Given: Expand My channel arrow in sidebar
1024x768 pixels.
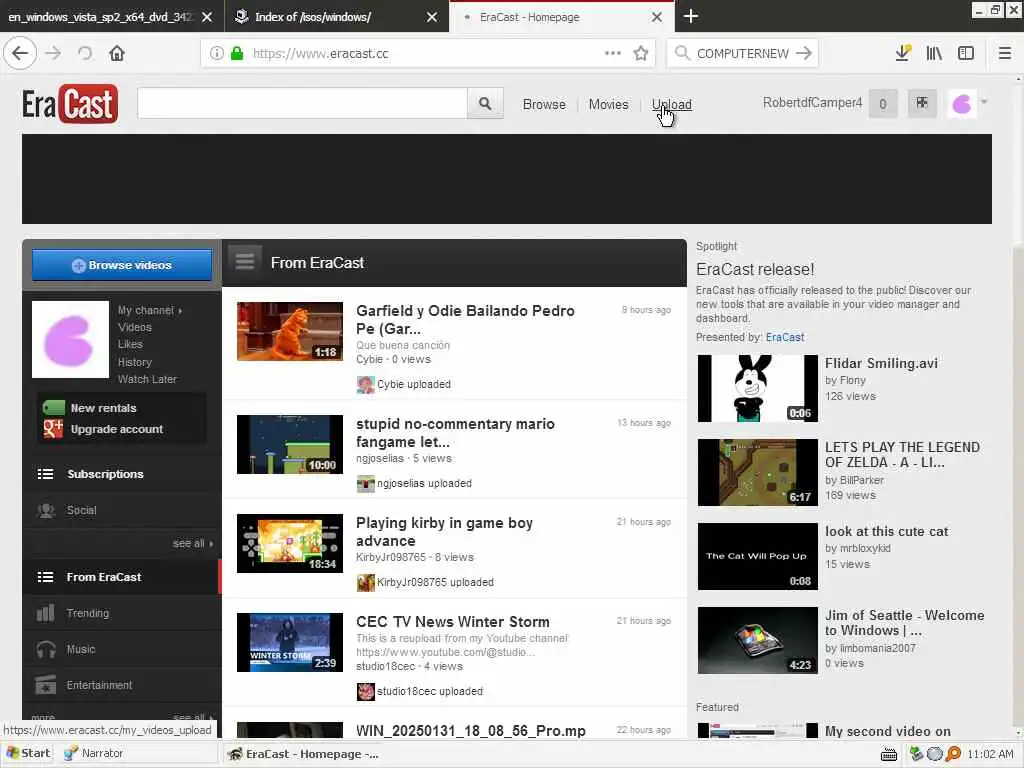Looking at the screenshot, I should (180, 311).
